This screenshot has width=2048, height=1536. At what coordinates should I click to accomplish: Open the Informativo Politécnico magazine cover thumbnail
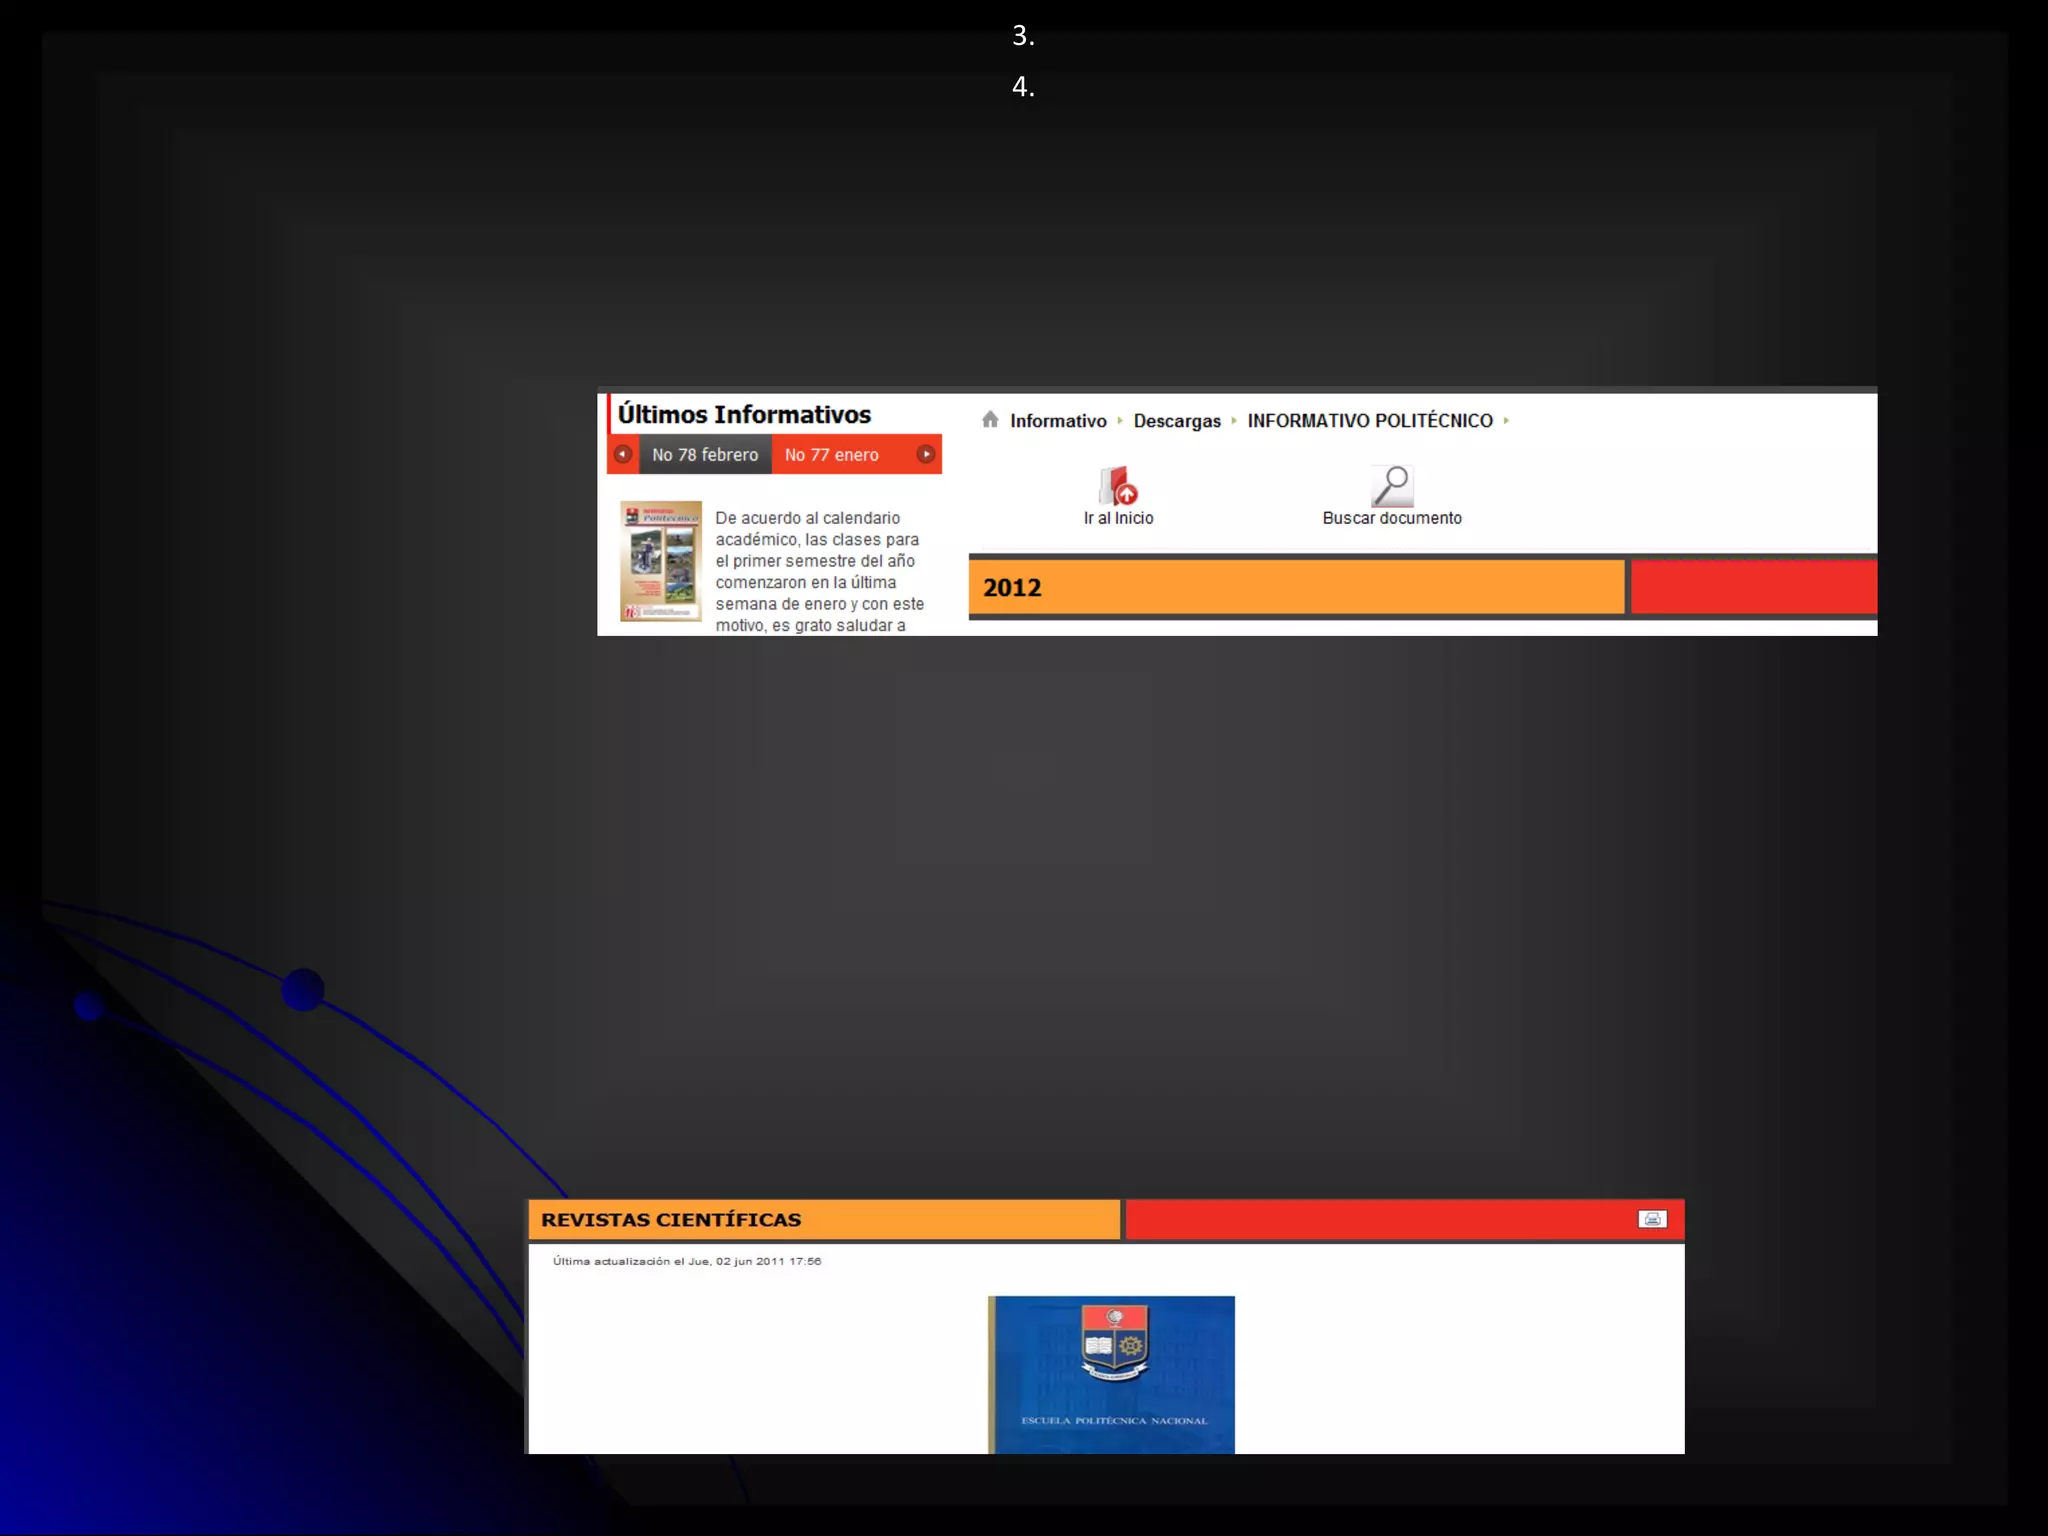661,561
